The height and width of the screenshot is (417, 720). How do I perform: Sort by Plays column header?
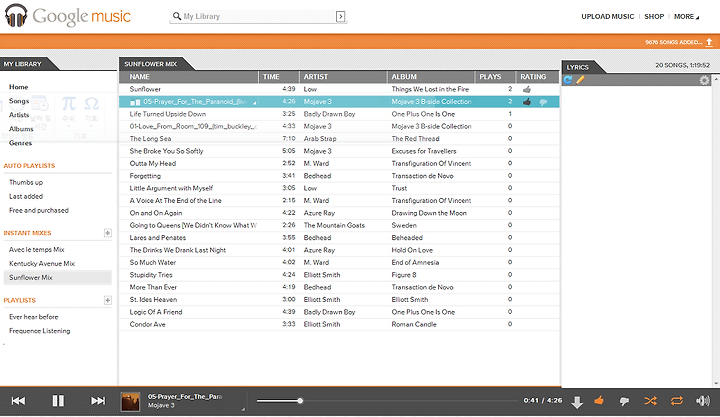click(x=495, y=77)
